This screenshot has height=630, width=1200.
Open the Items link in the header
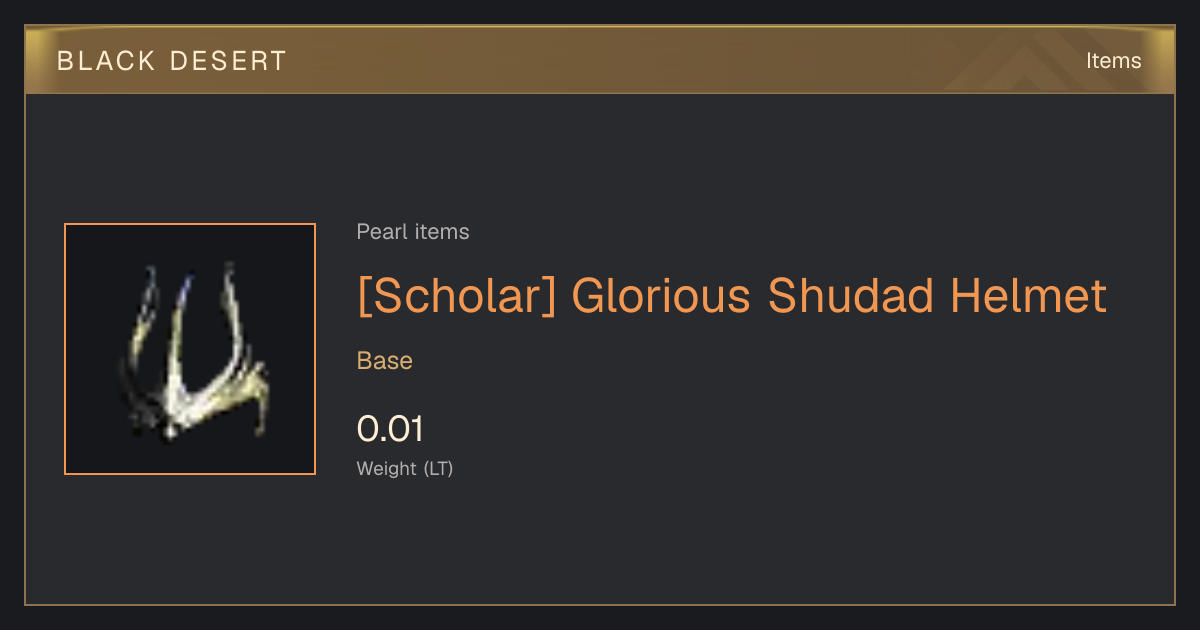point(1113,60)
